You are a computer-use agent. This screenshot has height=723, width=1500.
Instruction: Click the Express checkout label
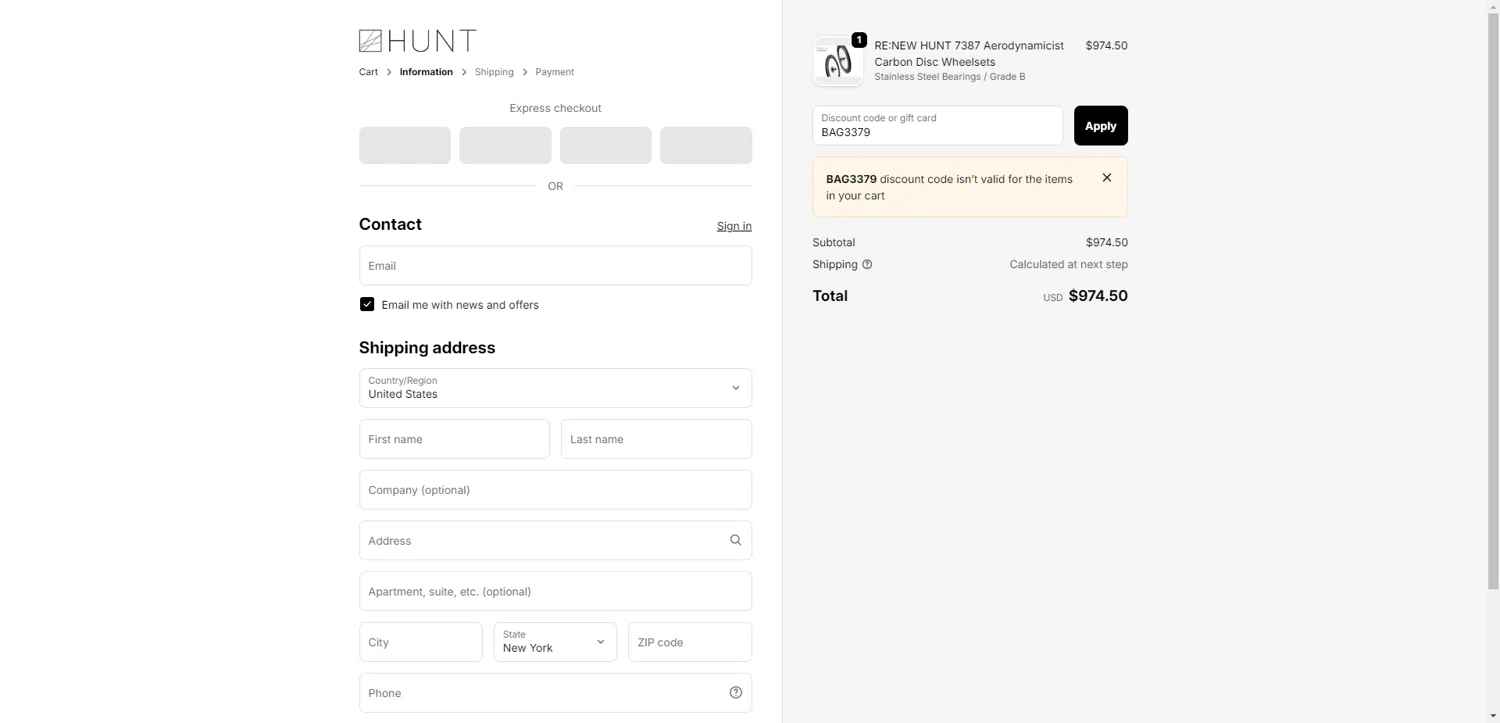tap(555, 108)
